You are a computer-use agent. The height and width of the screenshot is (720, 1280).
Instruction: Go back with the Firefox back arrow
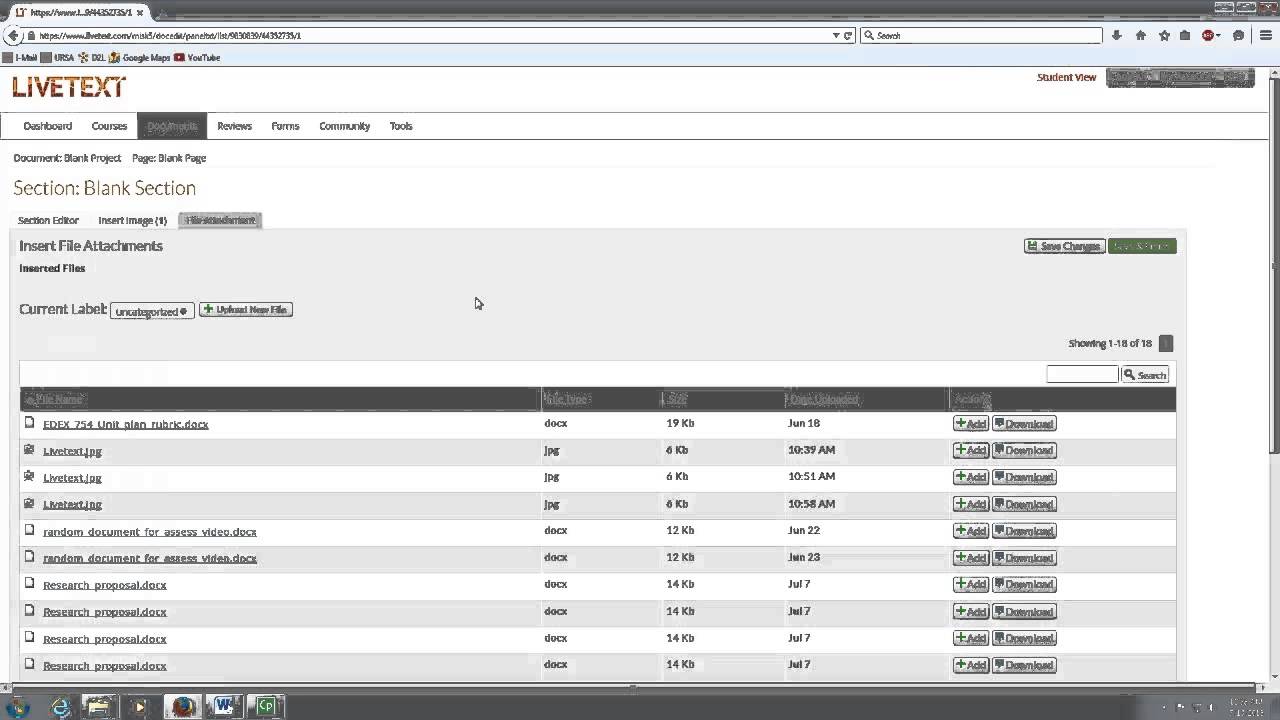click(12, 35)
